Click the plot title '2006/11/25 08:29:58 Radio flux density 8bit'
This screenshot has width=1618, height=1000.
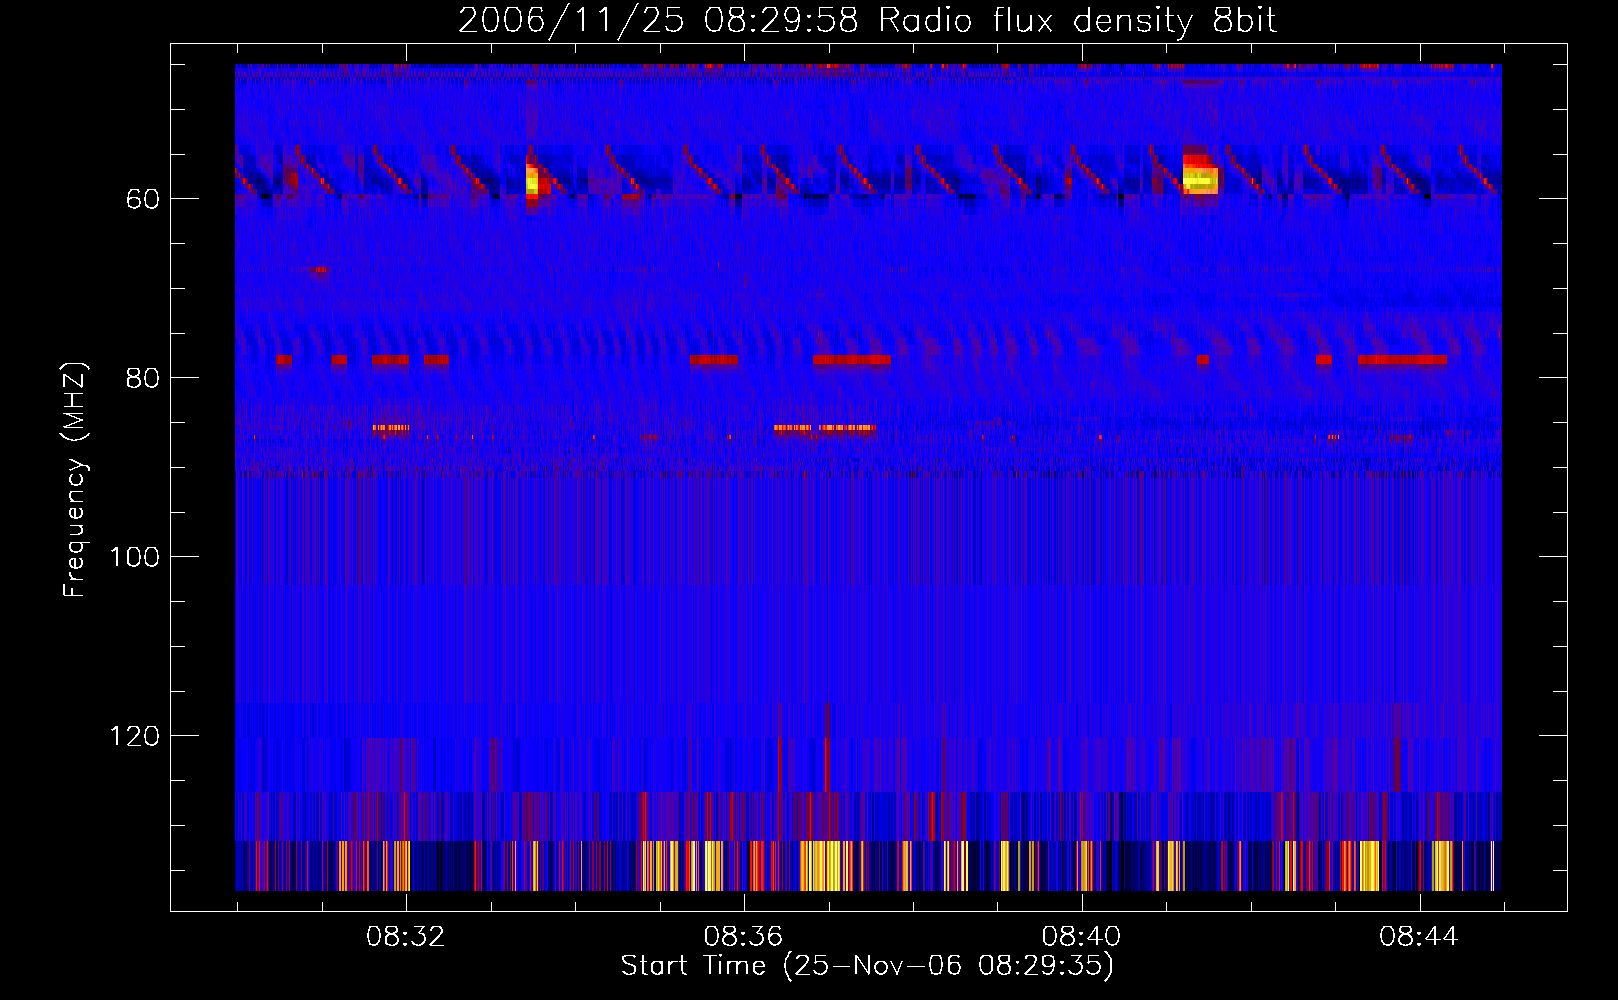867,21
